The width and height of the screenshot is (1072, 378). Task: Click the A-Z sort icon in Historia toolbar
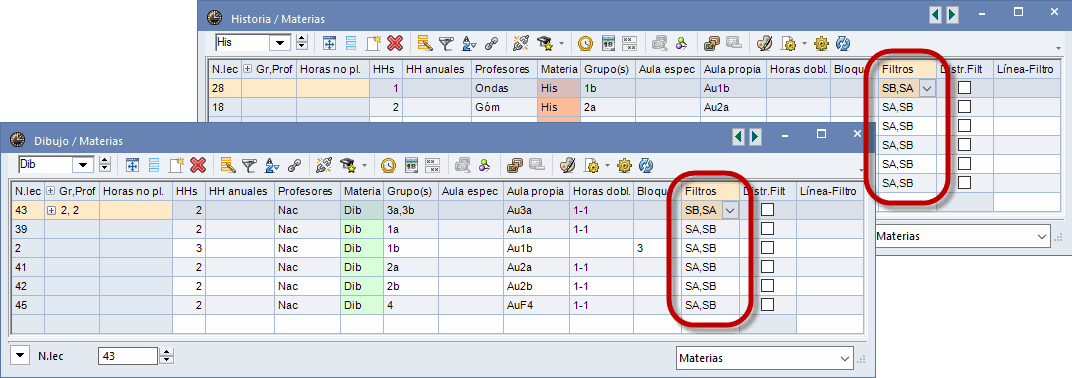pyautogui.click(x=468, y=43)
